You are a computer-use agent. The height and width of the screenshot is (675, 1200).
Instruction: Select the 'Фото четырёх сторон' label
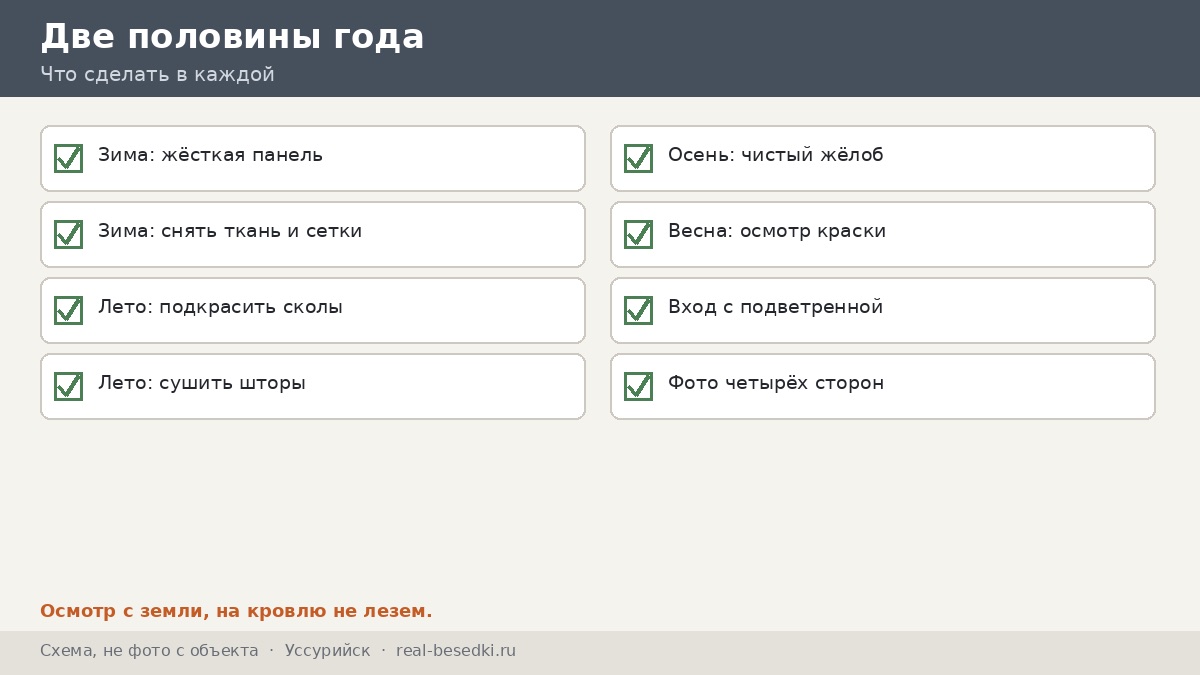776,383
